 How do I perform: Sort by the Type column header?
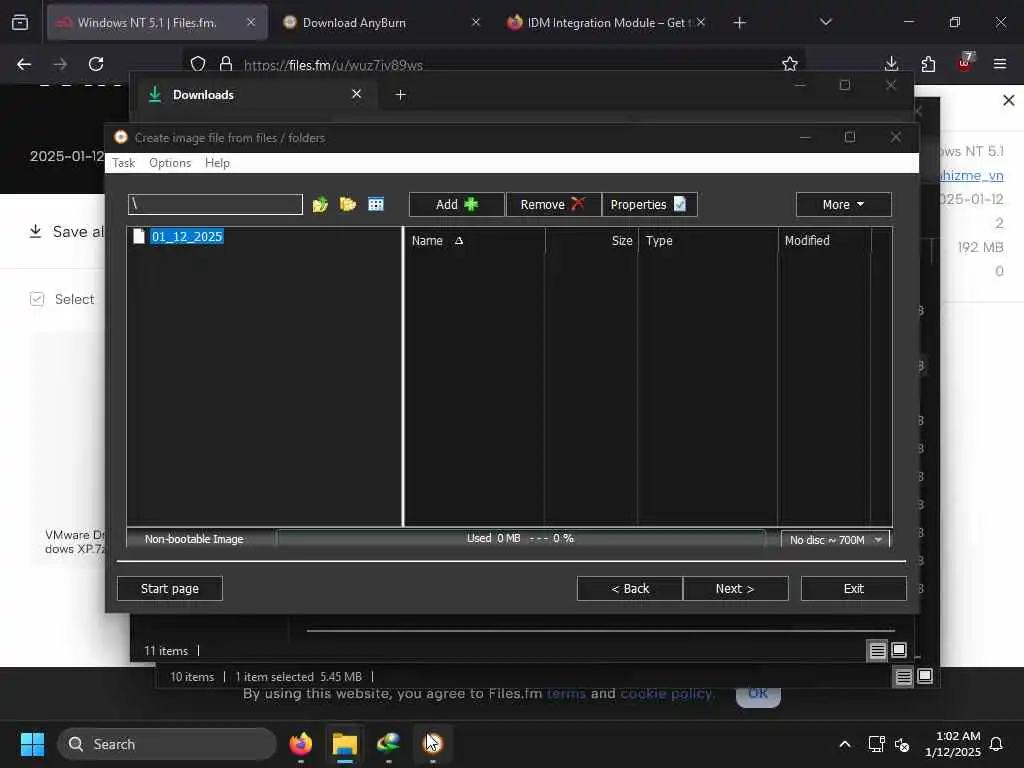707,240
